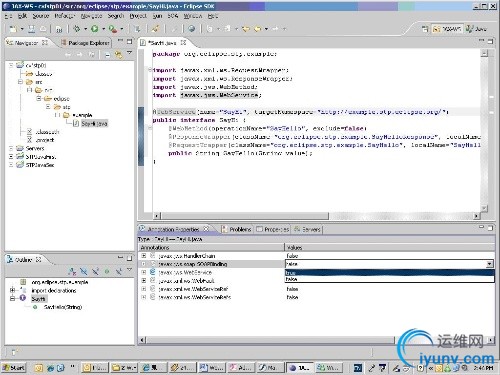Expand import declarations in Outline
This screenshot has width=500, height=375.
tap(12, 290)
